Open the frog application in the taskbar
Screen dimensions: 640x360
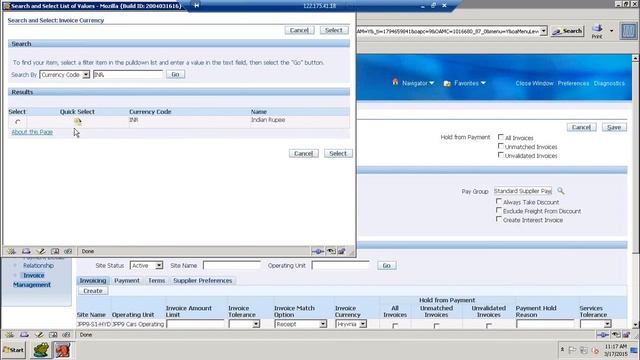(41, 350)
